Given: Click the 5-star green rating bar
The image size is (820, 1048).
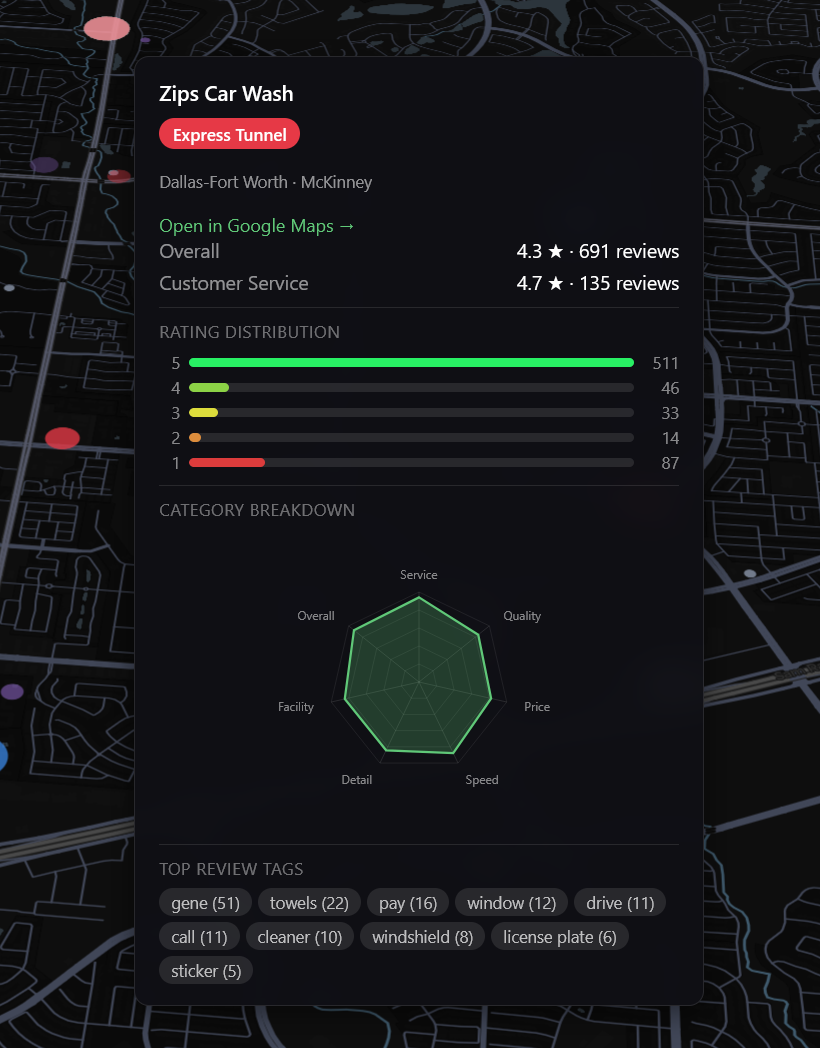Looking at the screenshot, I should pyautogui.click(x=411, y=362).
